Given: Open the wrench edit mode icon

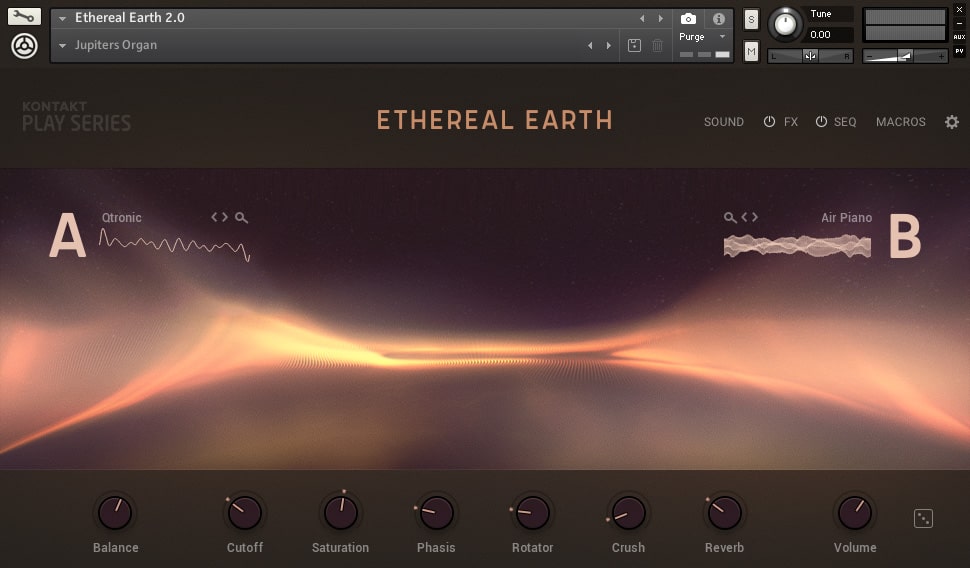Looking at the screenshot, I should click(24, 16).
